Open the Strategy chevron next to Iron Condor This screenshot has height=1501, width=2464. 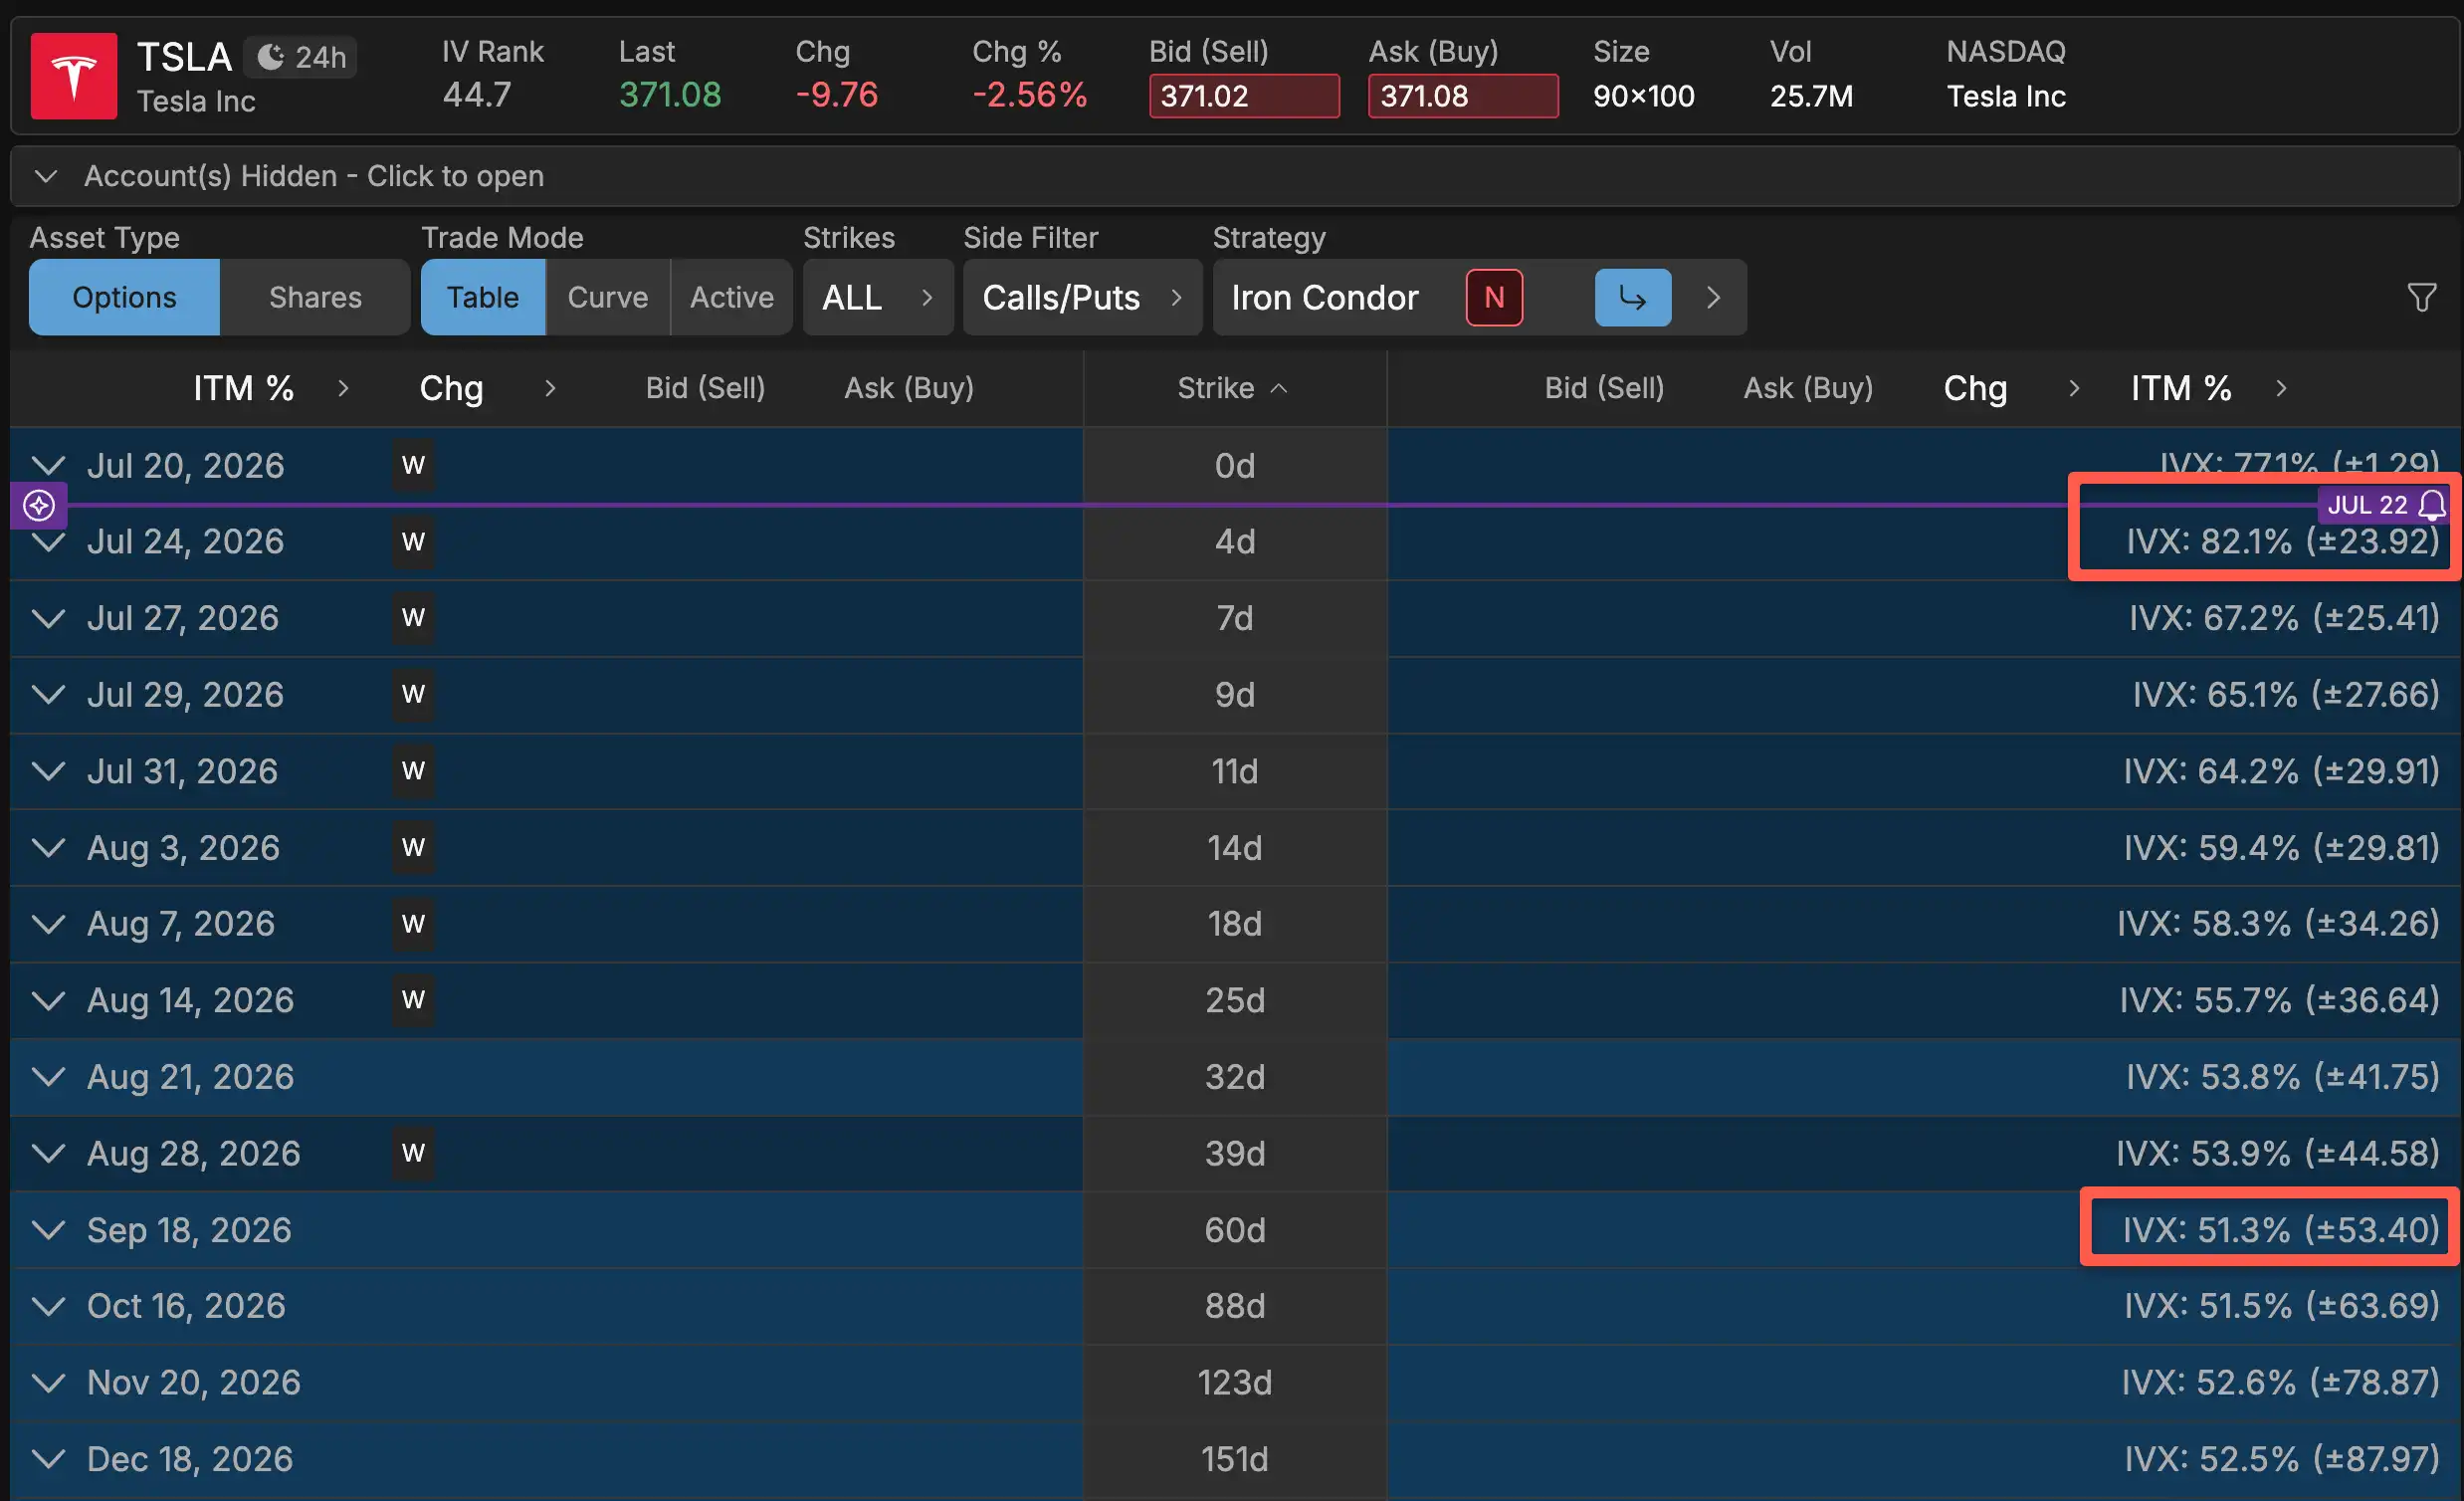(1713, 297)
